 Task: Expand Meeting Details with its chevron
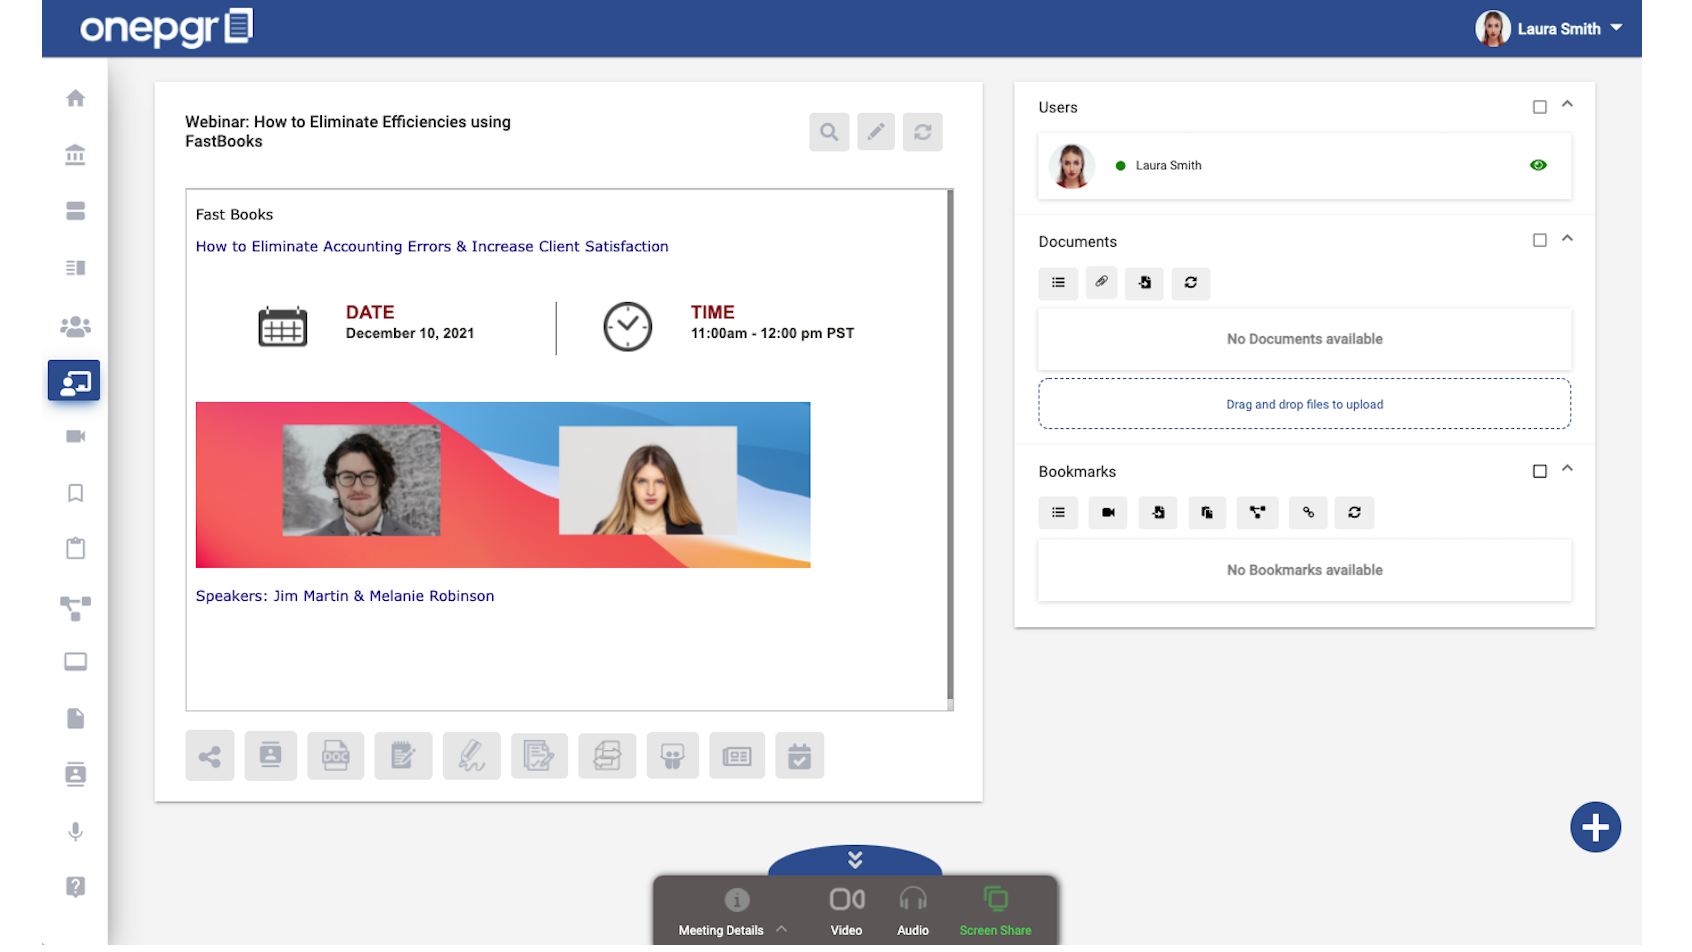782,929
